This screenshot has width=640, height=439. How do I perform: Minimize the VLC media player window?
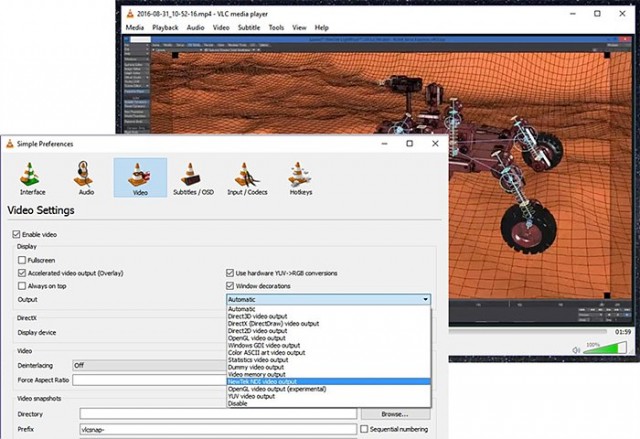(x=573, y=14)
